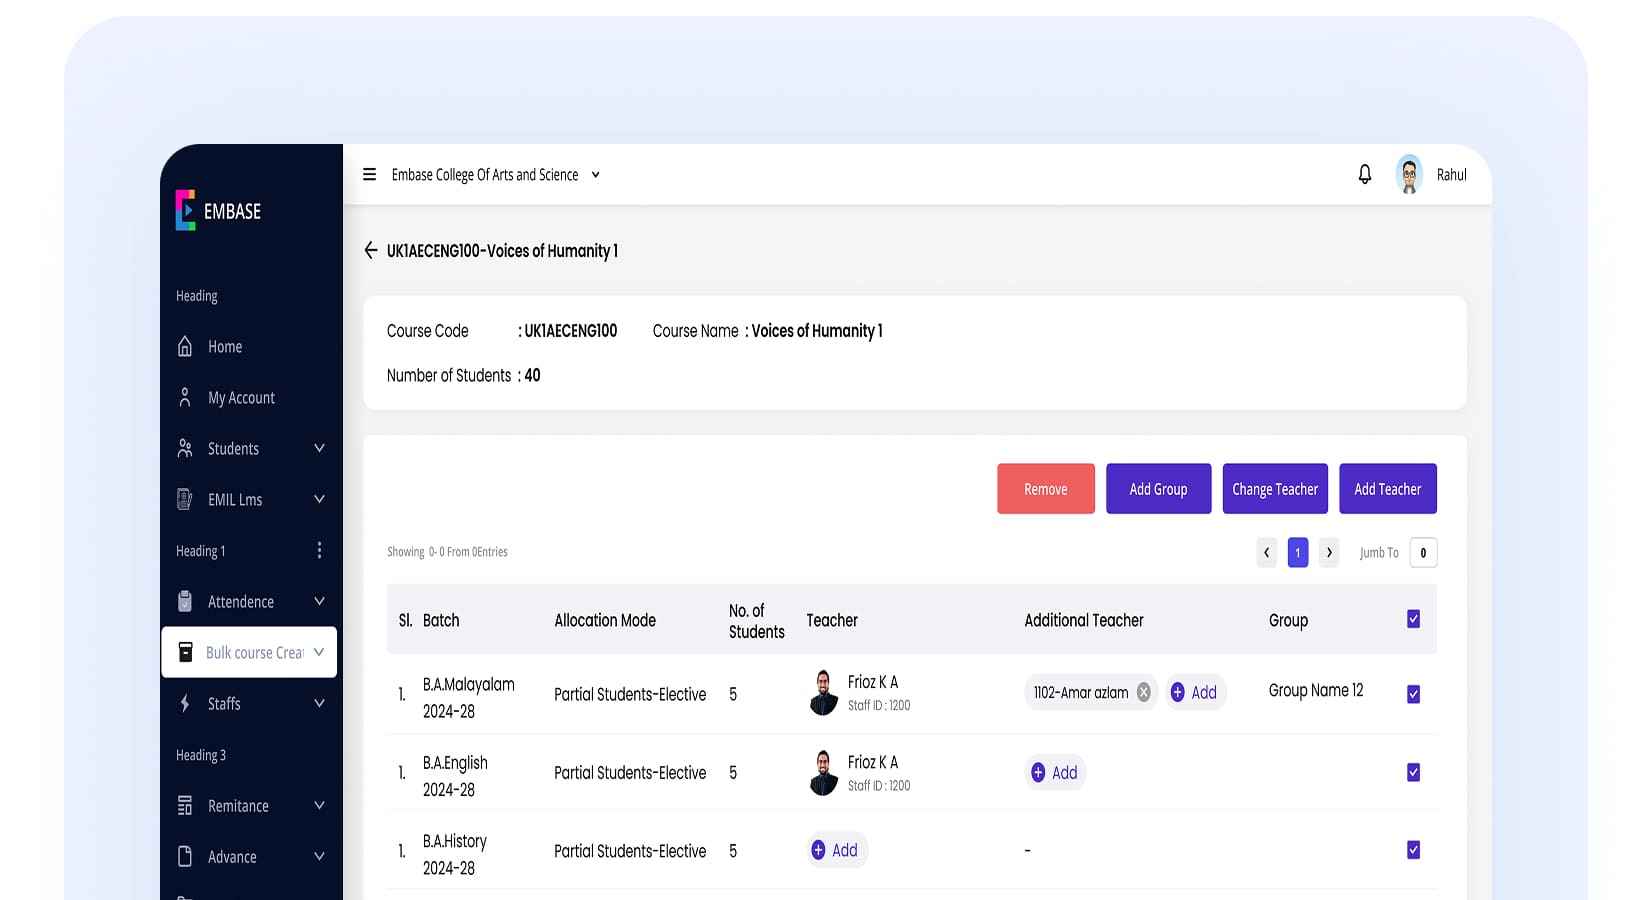This screenshot has height=900, width=1652.
Task: Click the Home house icon
Action: (x=185, y=346)
